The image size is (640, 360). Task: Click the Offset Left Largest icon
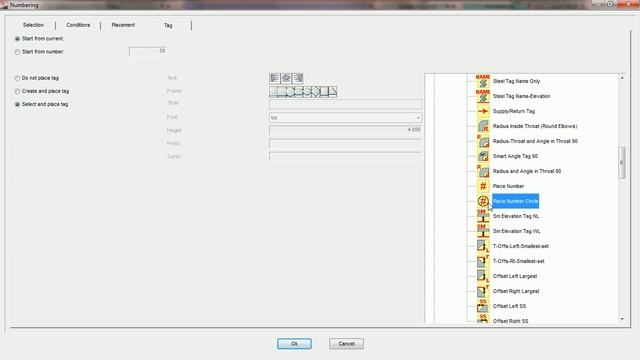click(483, 276)
